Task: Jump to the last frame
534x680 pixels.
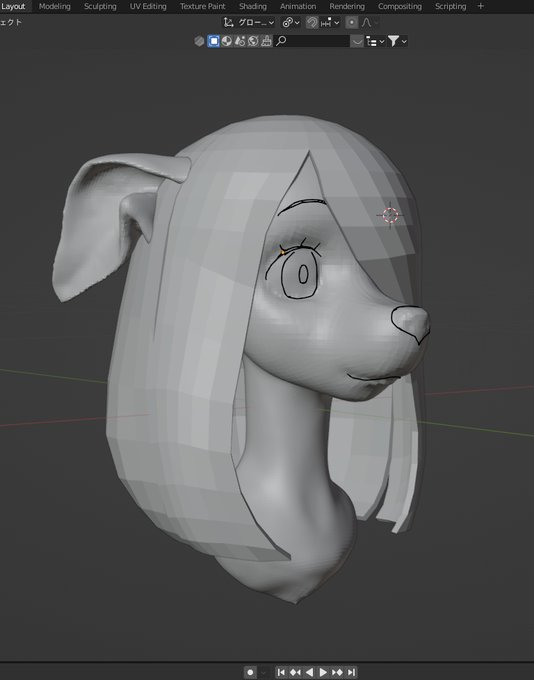Action: (351, 673)
